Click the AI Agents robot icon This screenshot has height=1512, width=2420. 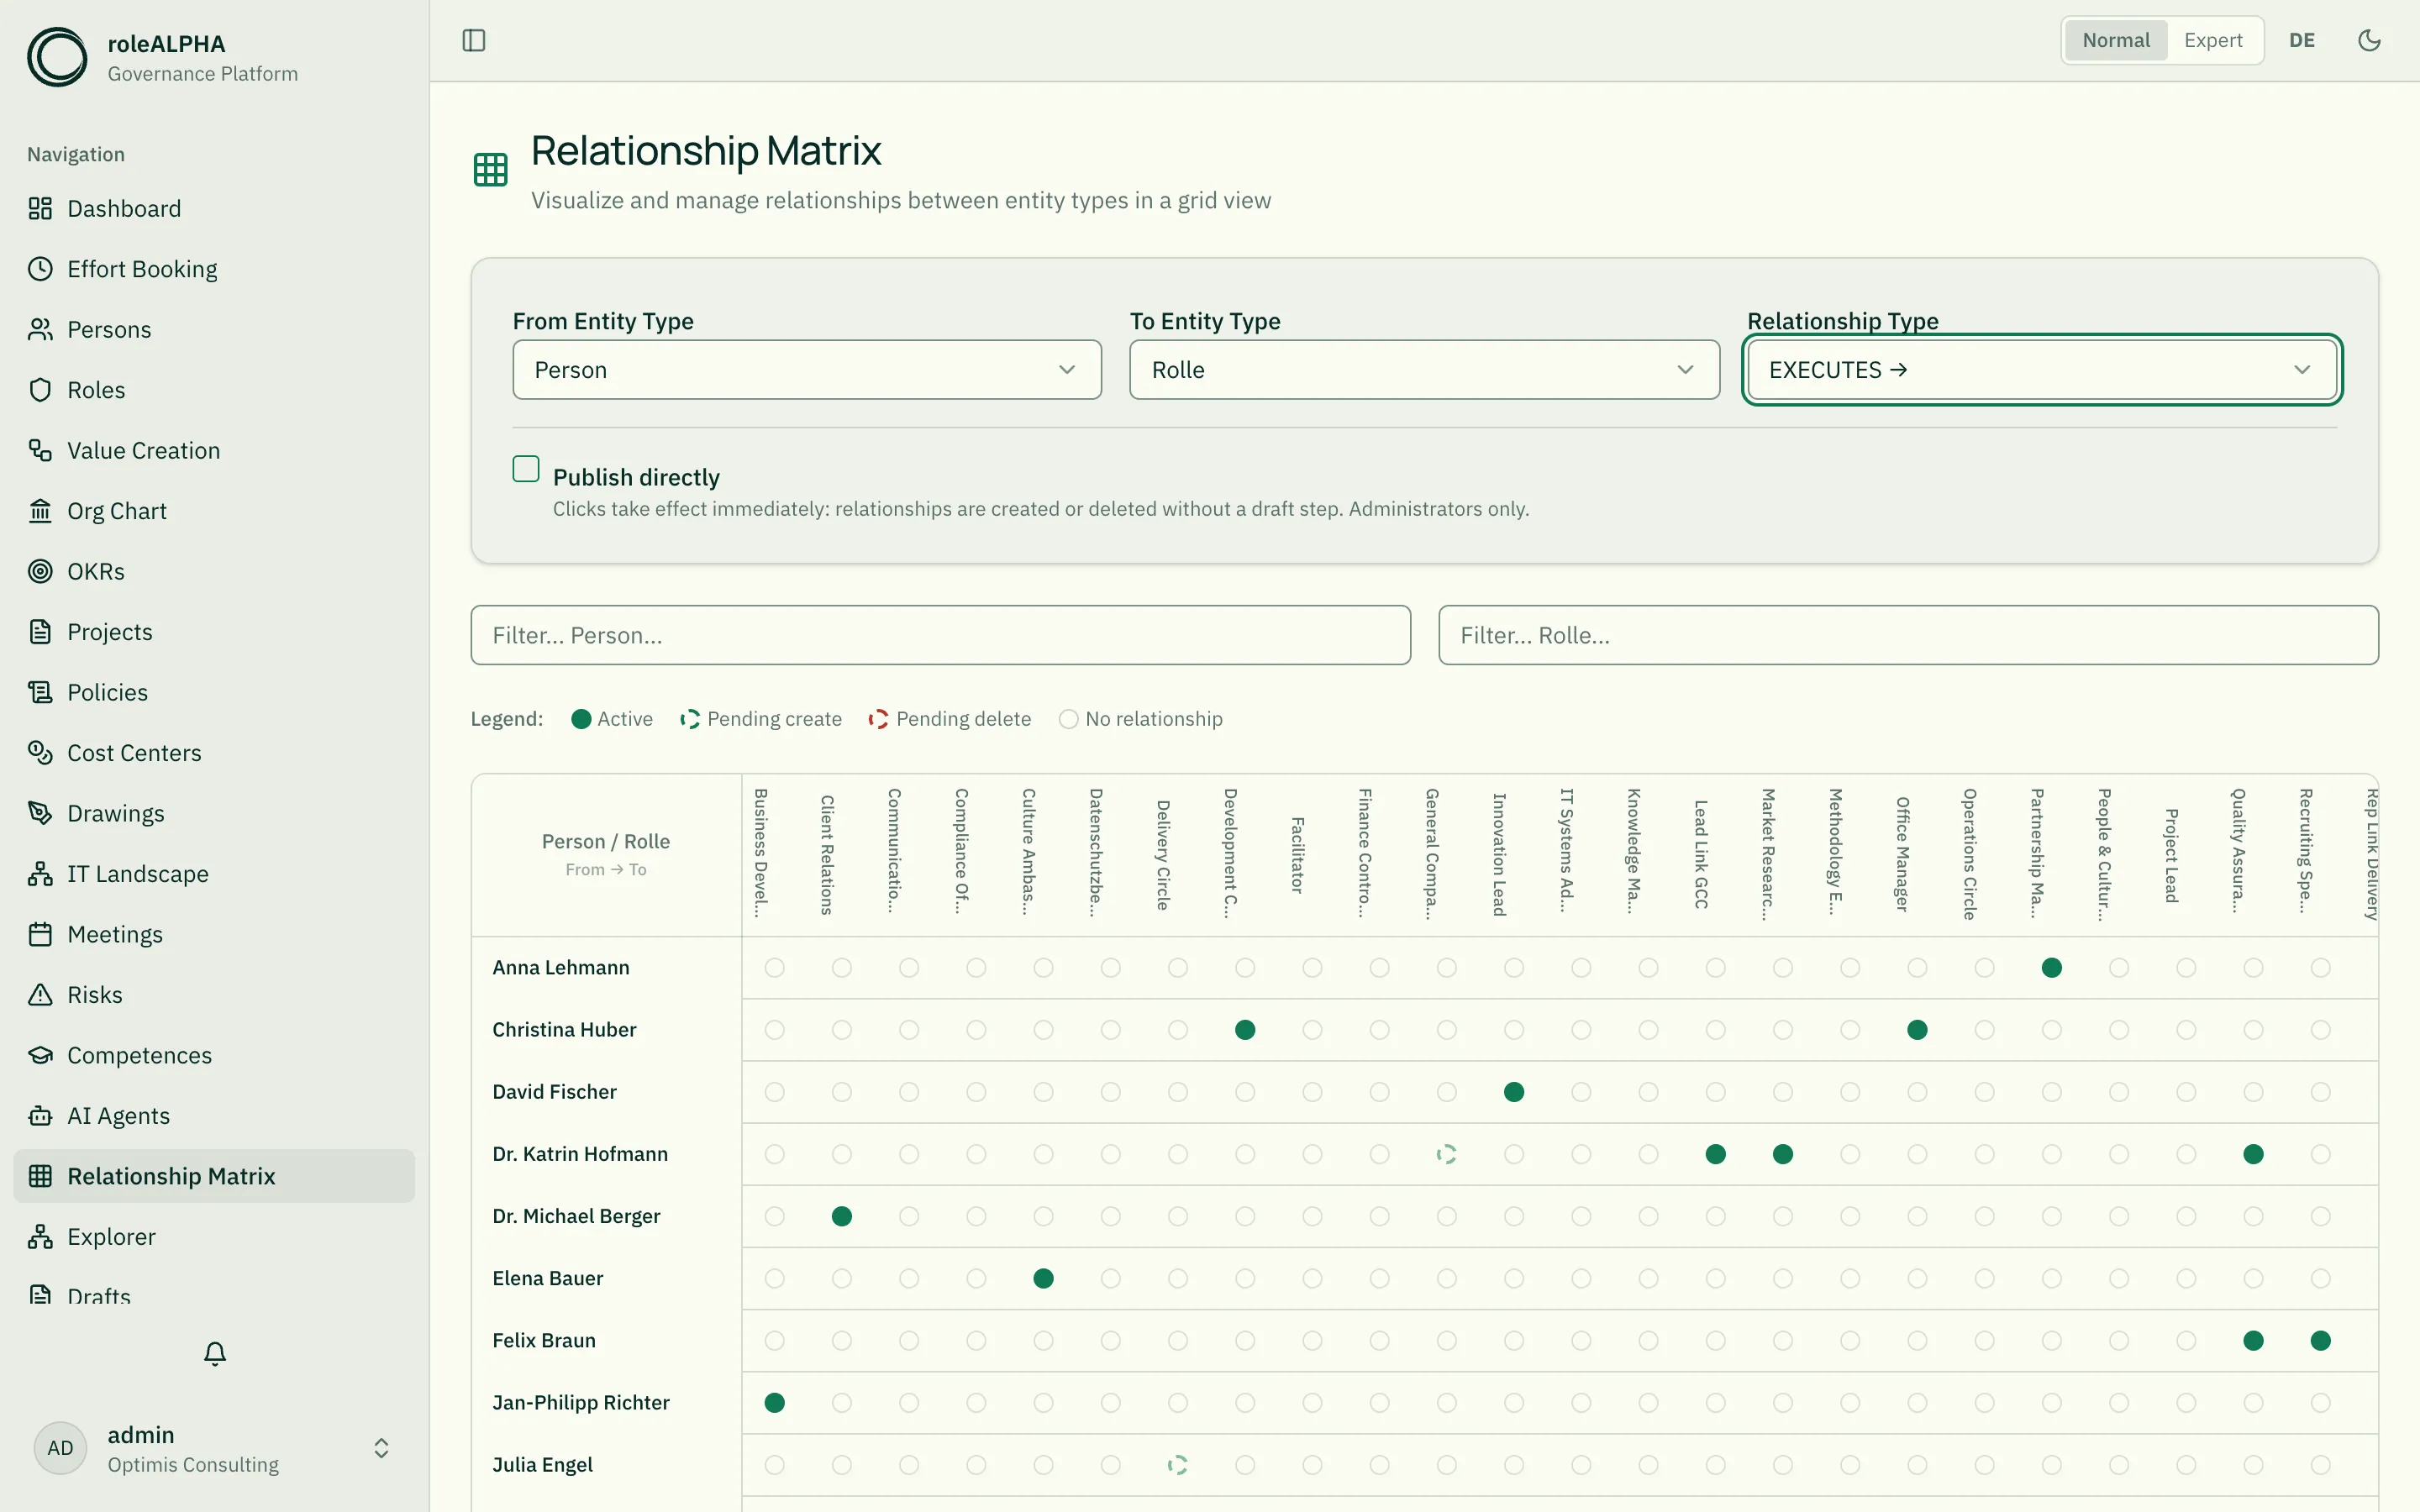coord(40,1116)
